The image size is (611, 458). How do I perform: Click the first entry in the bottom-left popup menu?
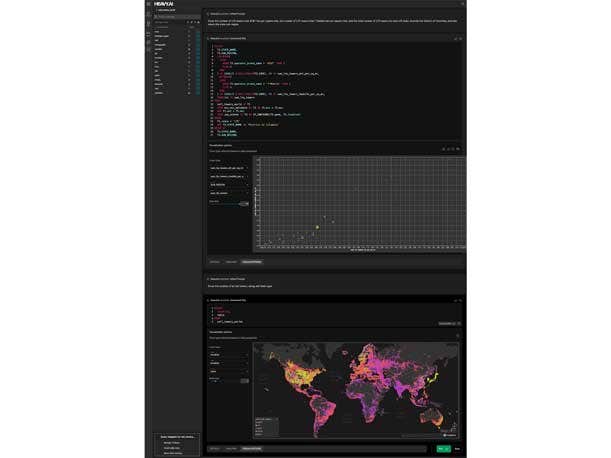(x=172, y=441)
